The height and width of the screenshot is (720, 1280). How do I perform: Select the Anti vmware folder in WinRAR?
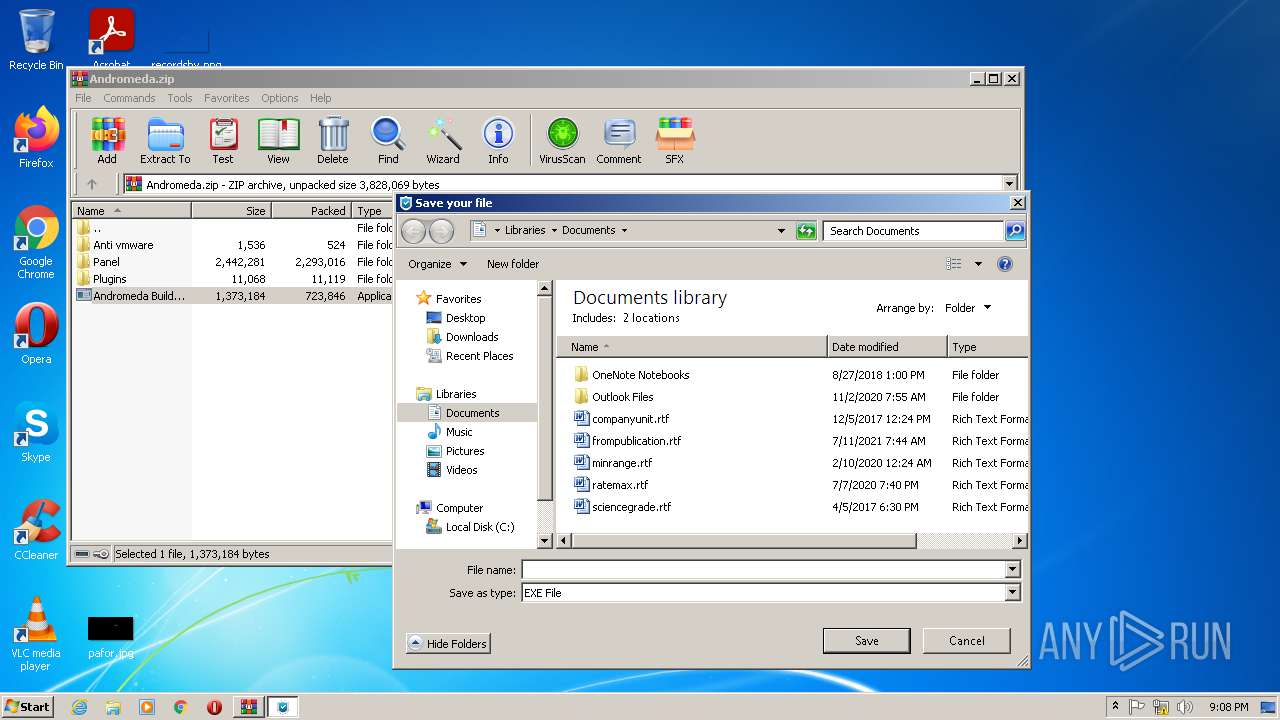point(123,245)
